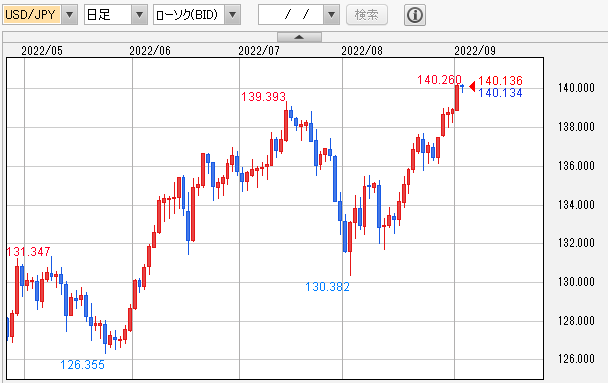Click the 134.000 price axis label
Viewport: 608px width, 383px height.
click(576, 205)
